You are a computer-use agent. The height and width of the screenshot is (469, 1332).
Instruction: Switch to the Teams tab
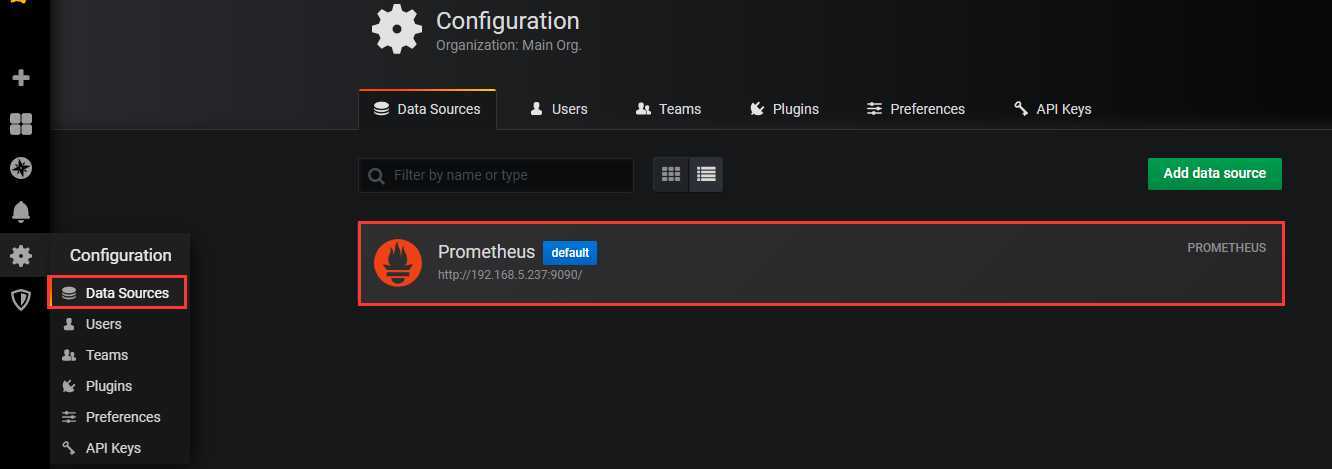point(668,109)
